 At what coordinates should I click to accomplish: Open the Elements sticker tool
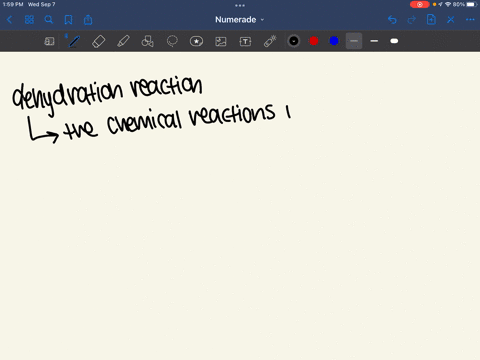196,41
